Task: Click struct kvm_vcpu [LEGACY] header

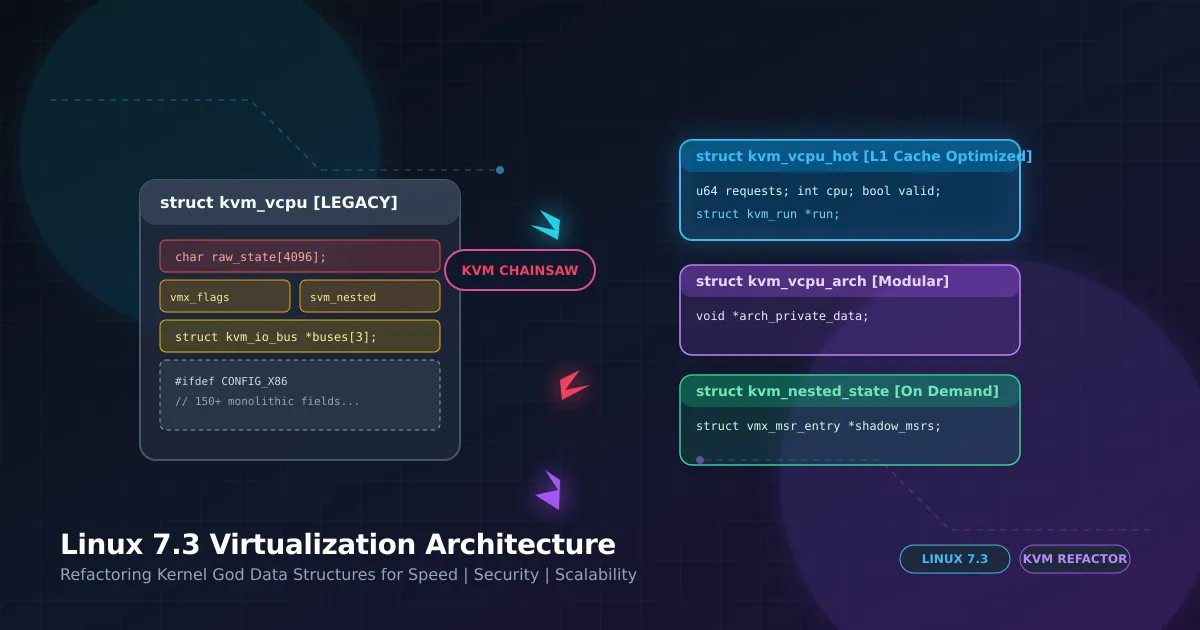Action: (300, 202)
